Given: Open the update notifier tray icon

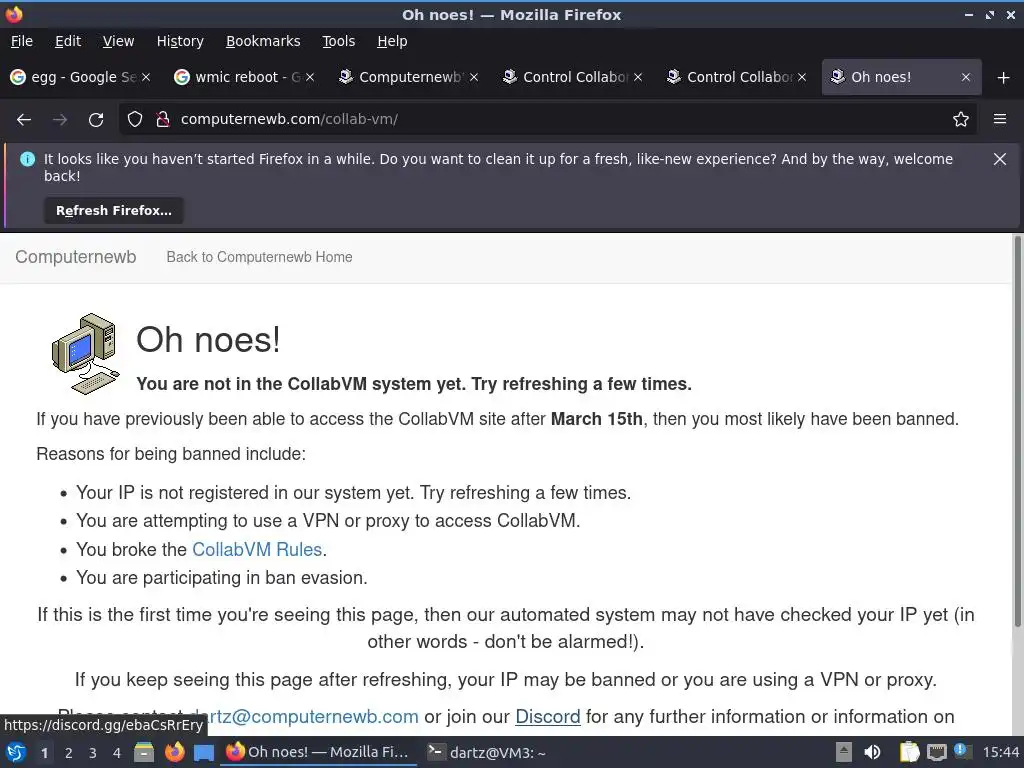Looking at the screenshot, I should pos(961,750).
